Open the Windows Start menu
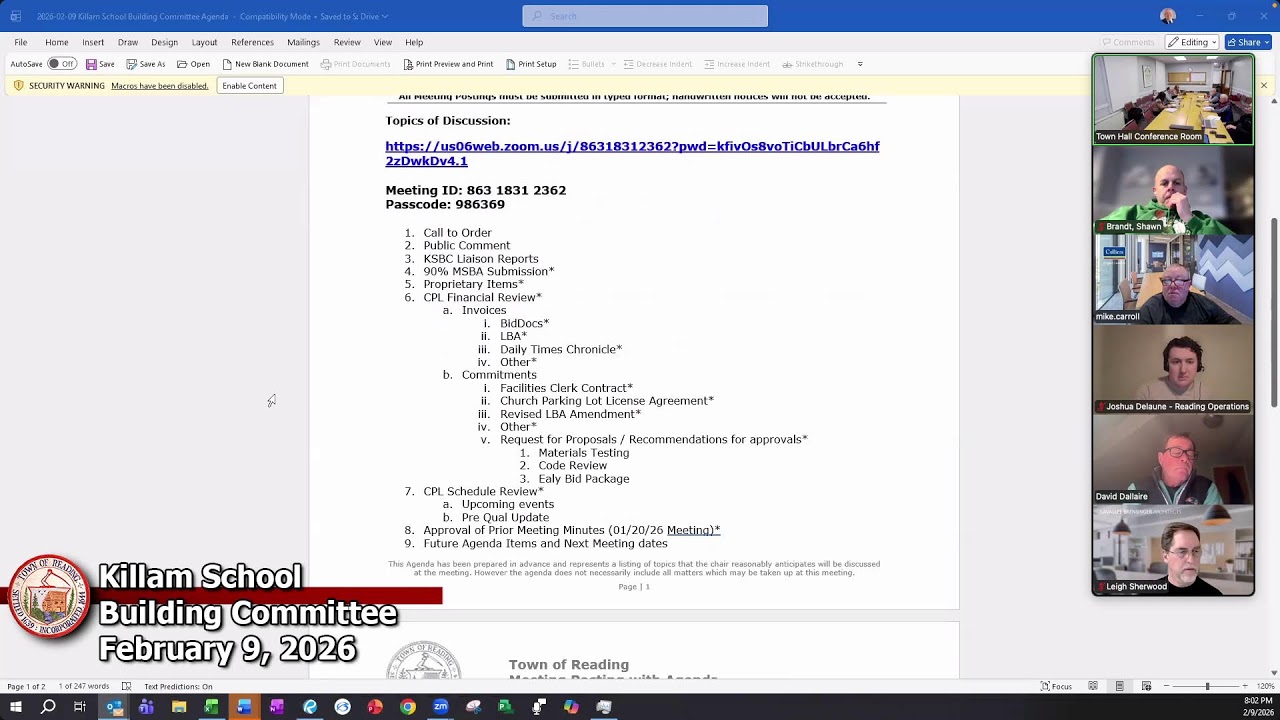 (x=15, y=707)
